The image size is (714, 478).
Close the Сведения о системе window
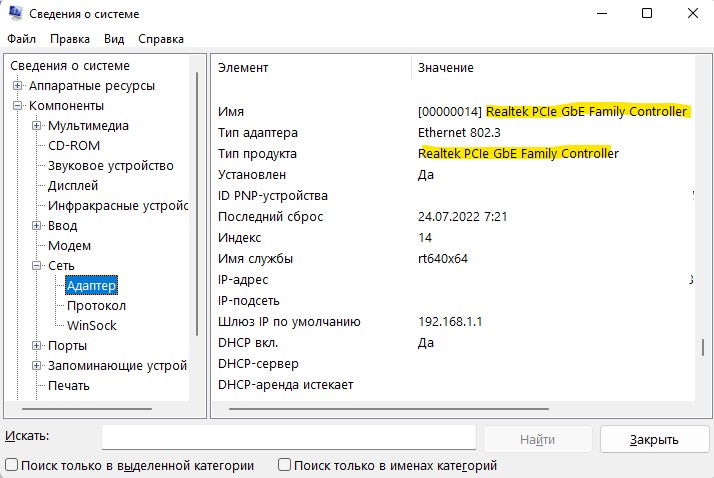coord(693,13)
